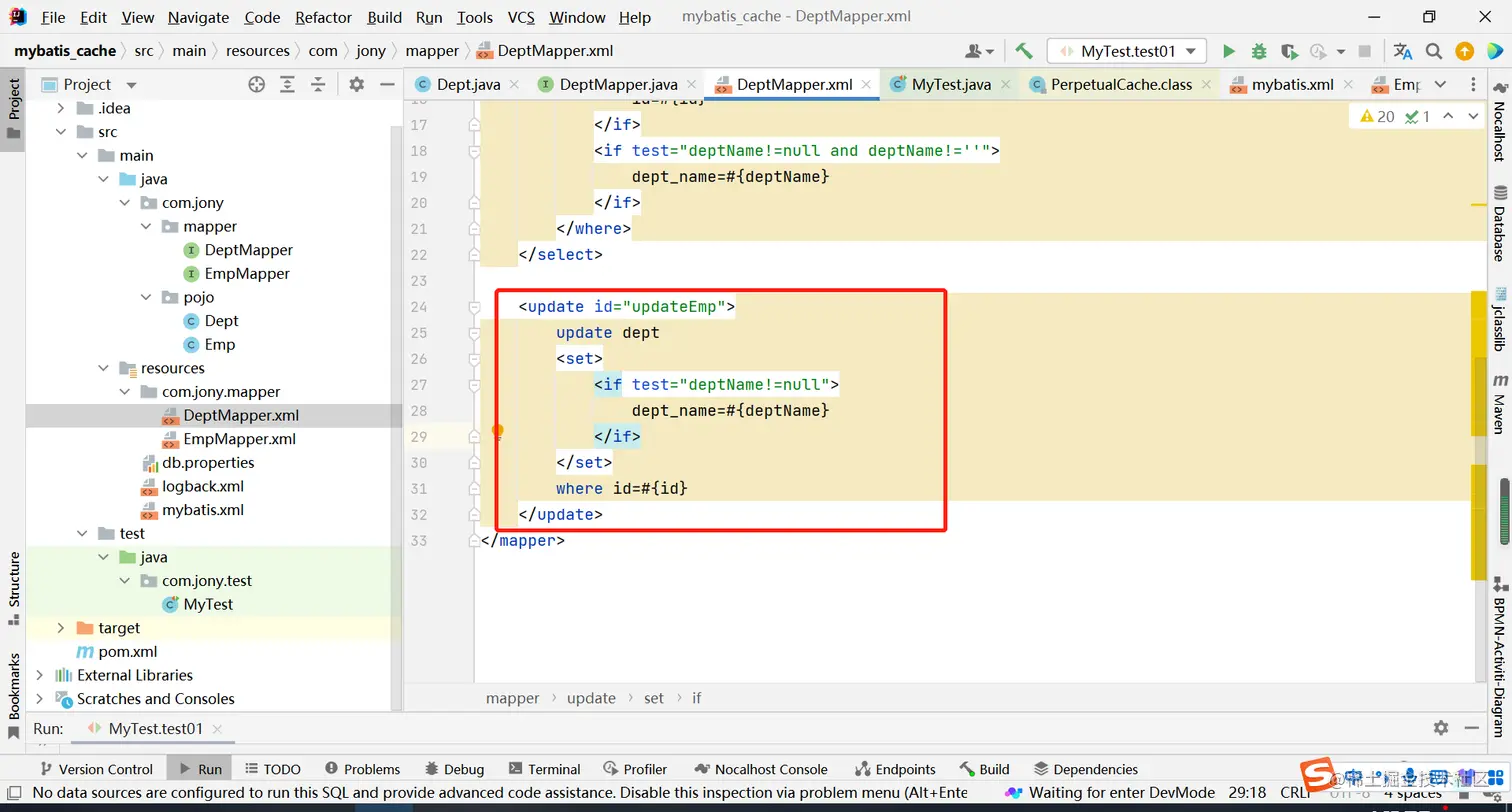Viewport: 1512px width, 812px height.
Task: Expand the target folder
Action: (x=61, y=628)
